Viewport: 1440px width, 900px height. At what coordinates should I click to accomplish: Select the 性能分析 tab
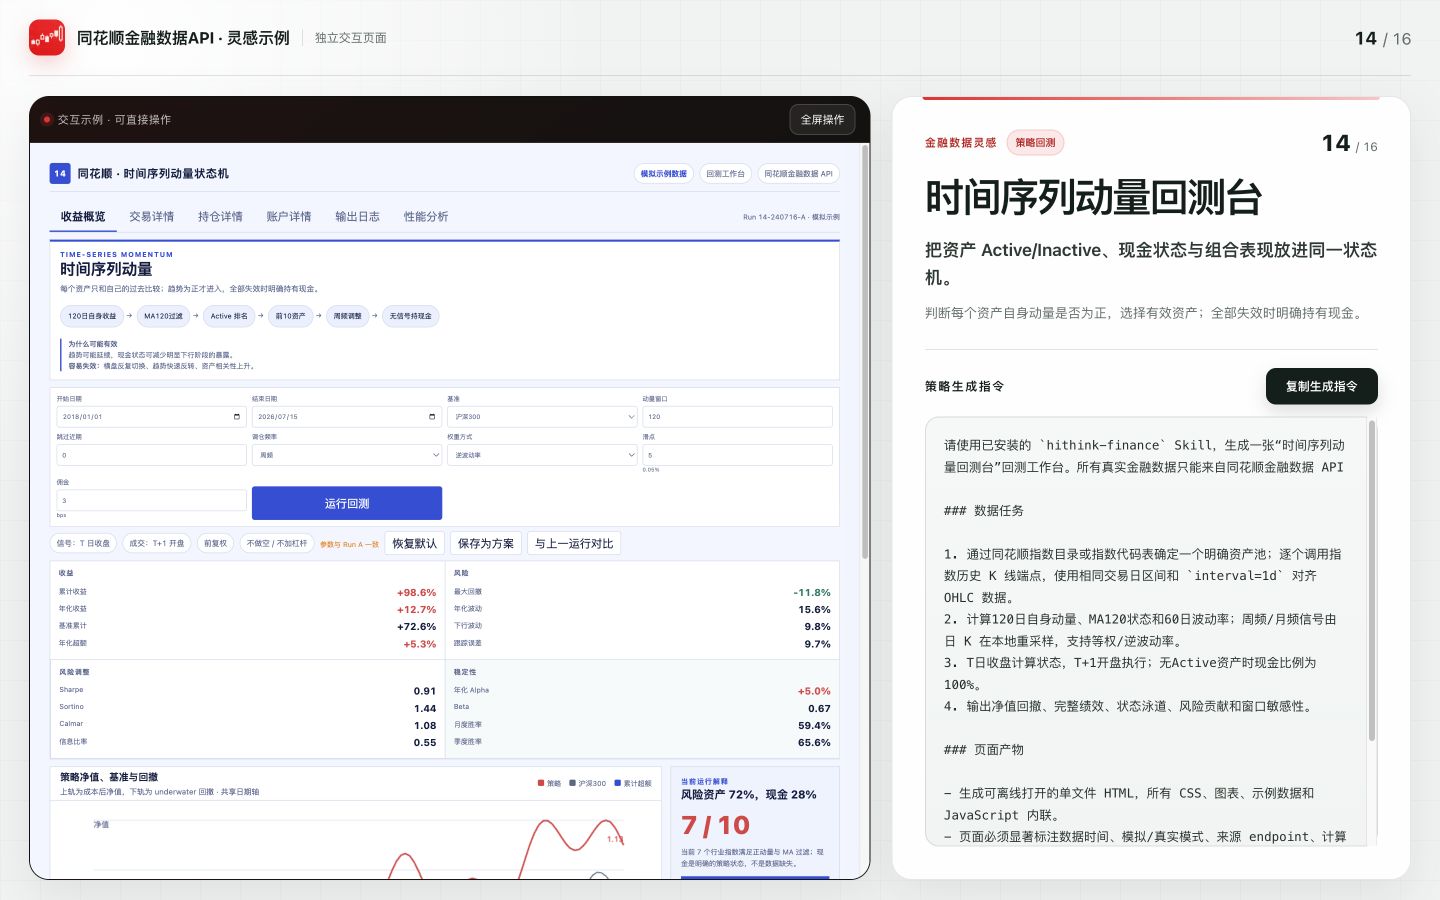426,216
